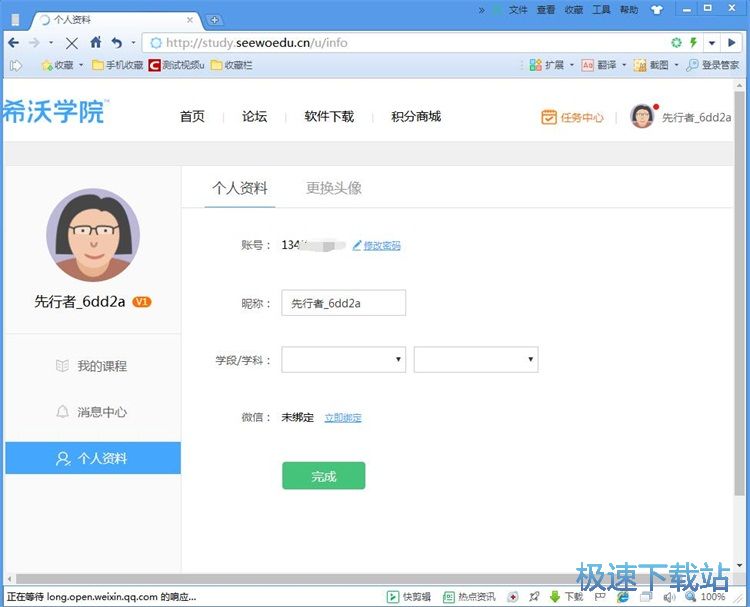Stop page loading with X icon

tap(71, 43)
